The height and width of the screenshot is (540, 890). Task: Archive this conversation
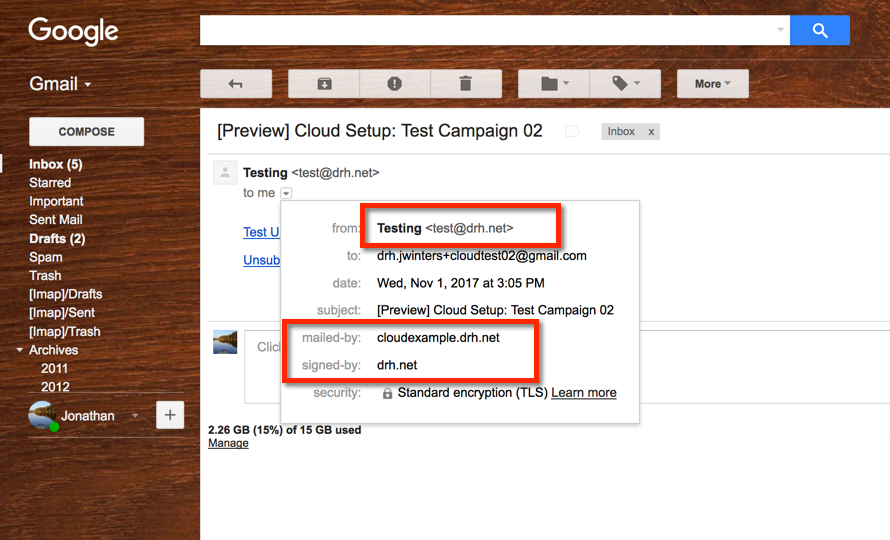(324, 84)
